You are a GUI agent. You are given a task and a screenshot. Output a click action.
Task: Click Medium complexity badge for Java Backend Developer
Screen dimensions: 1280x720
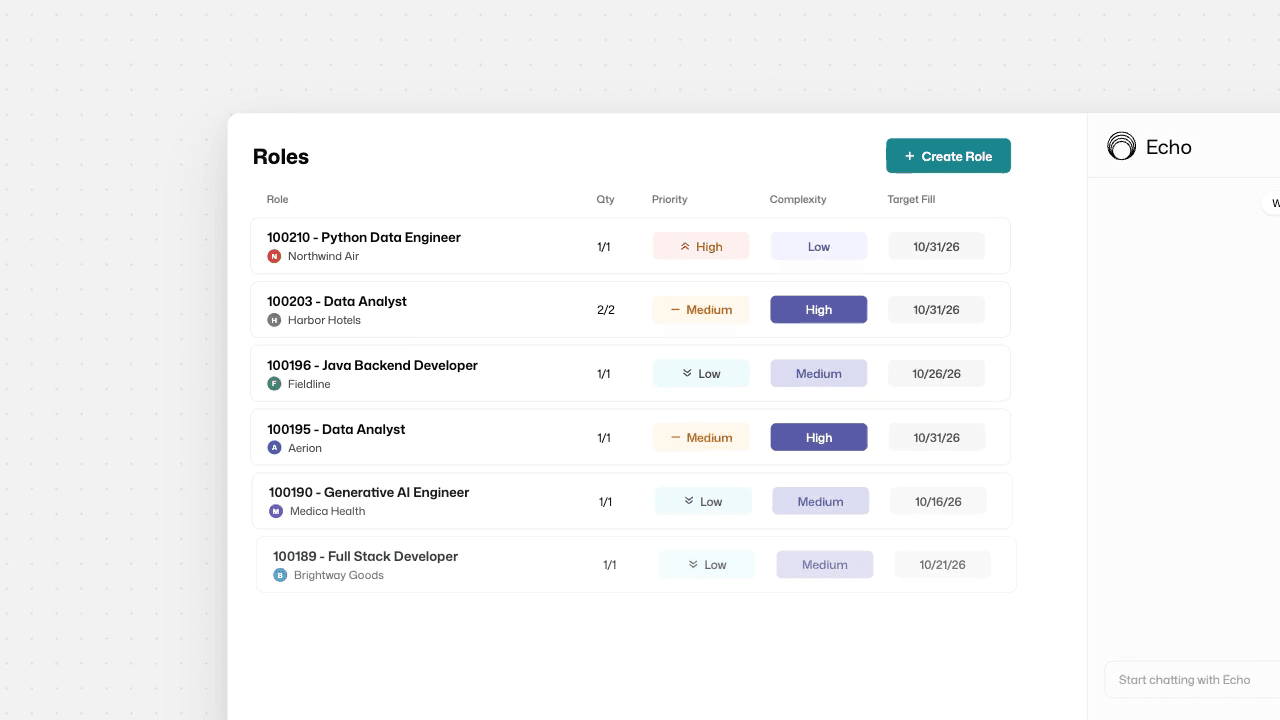[x=819, y=373]
